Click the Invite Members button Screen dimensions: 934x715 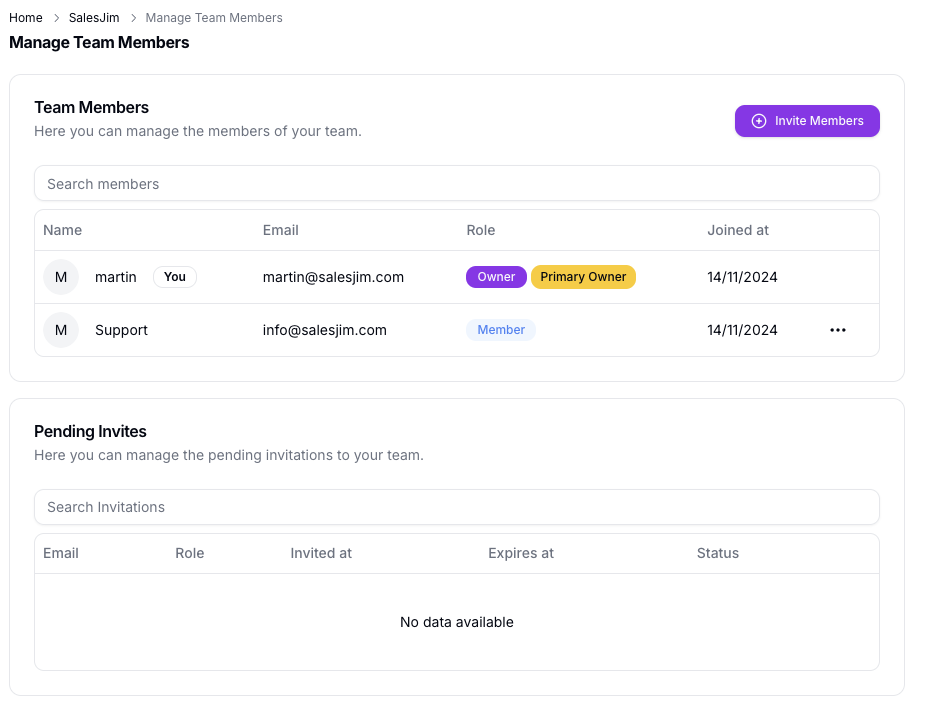pyautogui.click(x=806, y=121)
